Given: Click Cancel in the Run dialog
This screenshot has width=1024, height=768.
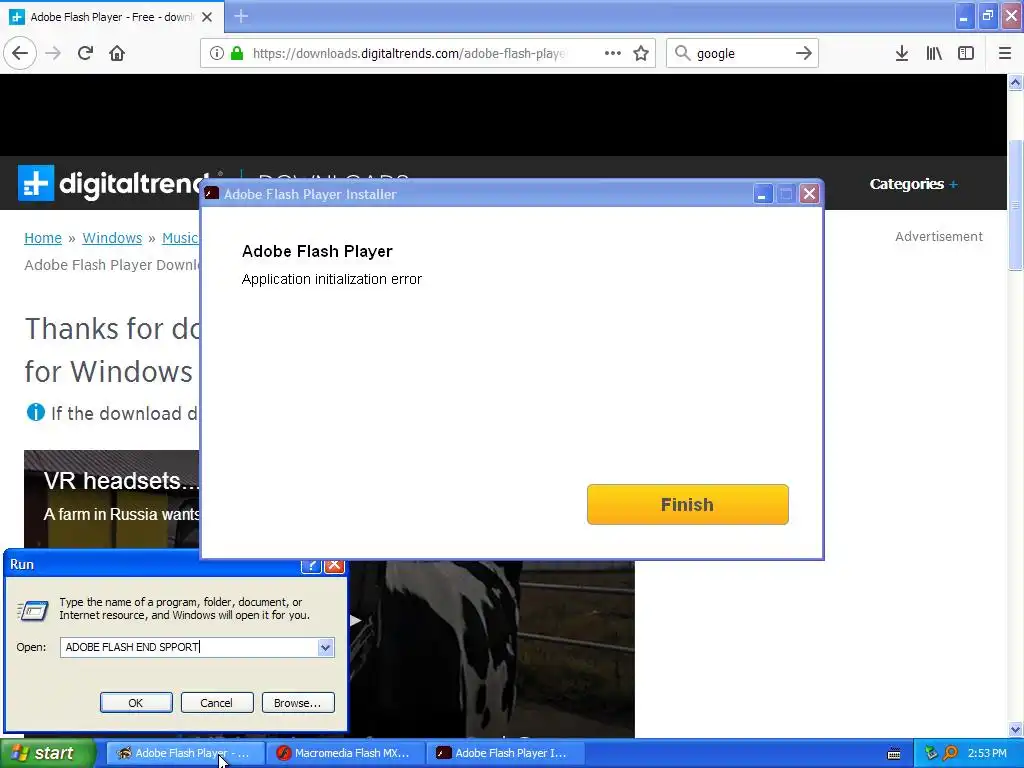Looking at the screenshot, I should tap(216, 703).
